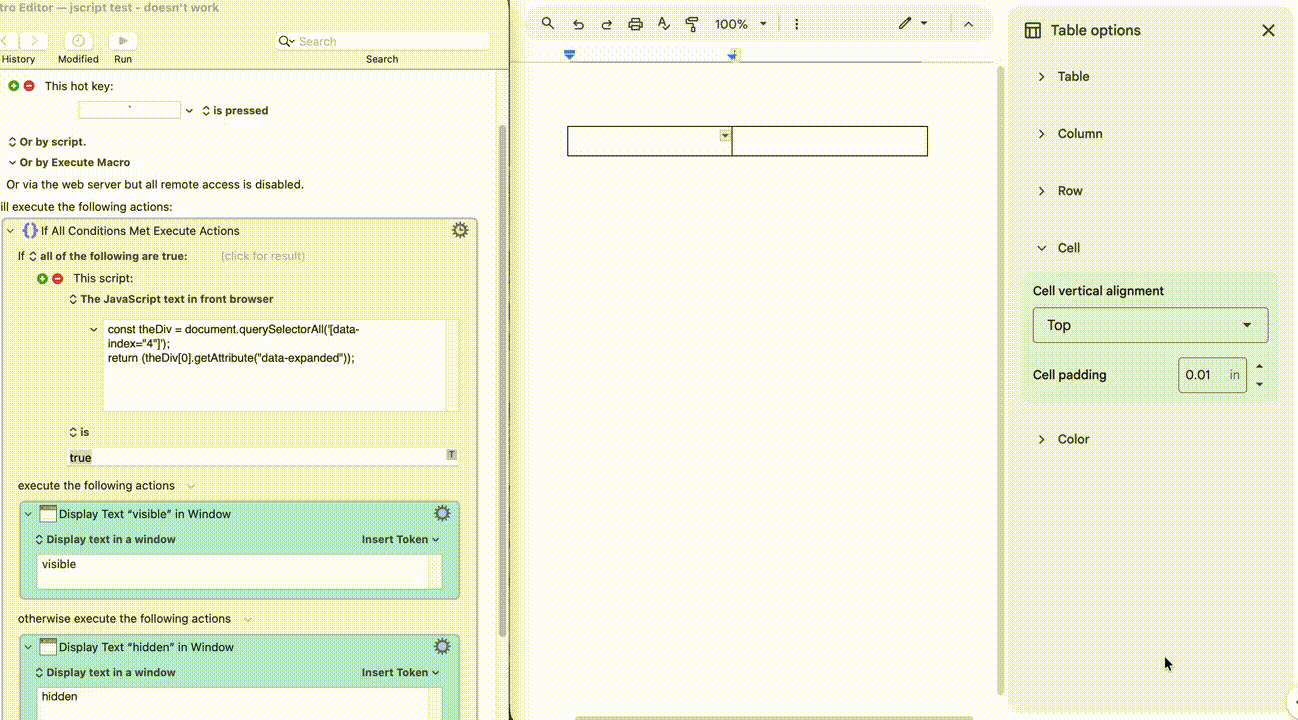The width and height of the screenshot is (1298, 720).
Task: Open the 100% zoom level dropdown
Action: 741,24
